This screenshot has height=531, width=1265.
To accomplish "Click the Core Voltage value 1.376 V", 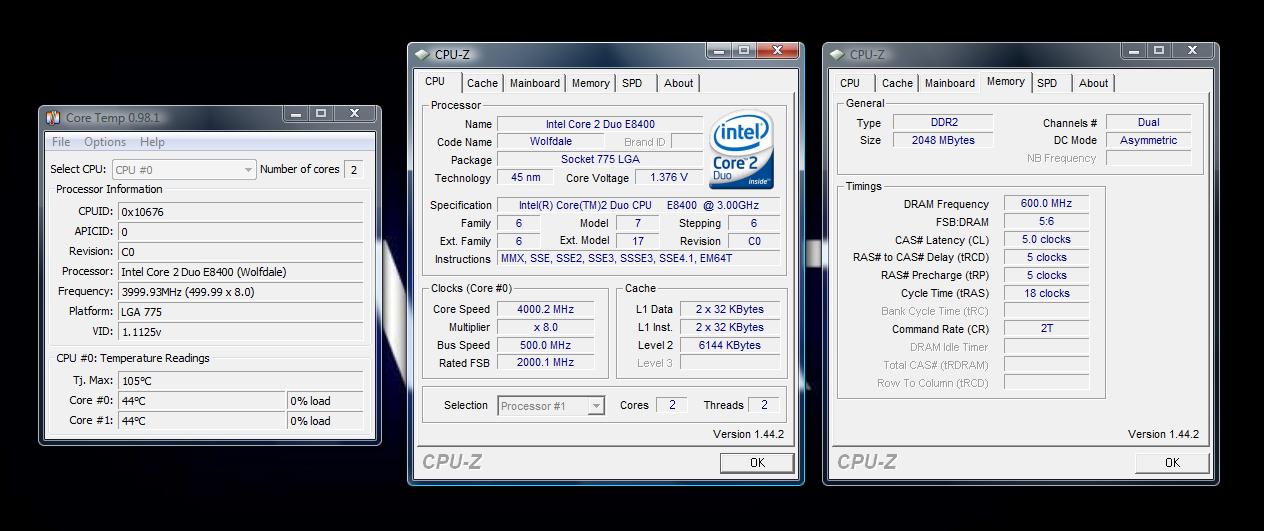I will (669, 178).
